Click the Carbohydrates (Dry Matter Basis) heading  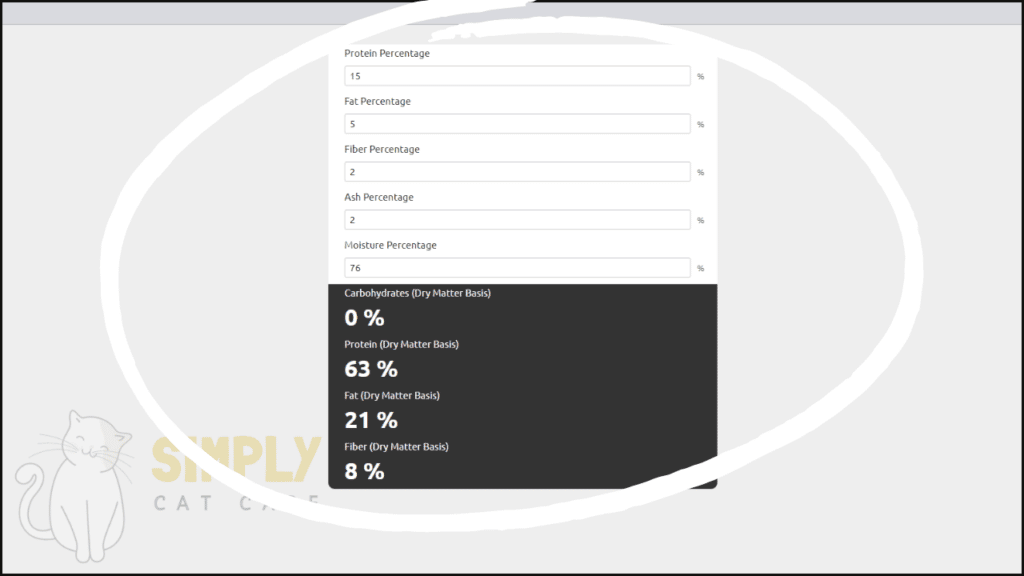417,293
